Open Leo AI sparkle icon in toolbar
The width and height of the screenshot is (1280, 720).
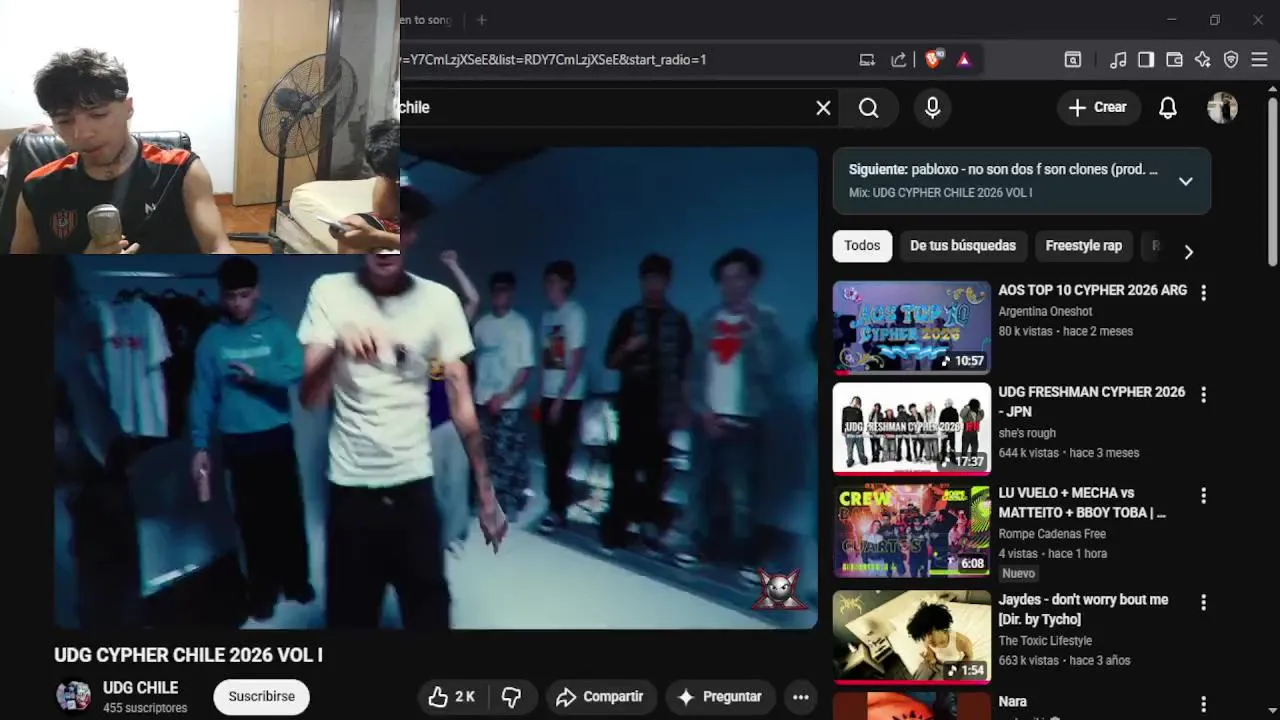pyautogui.click(x=1202, y=60)
